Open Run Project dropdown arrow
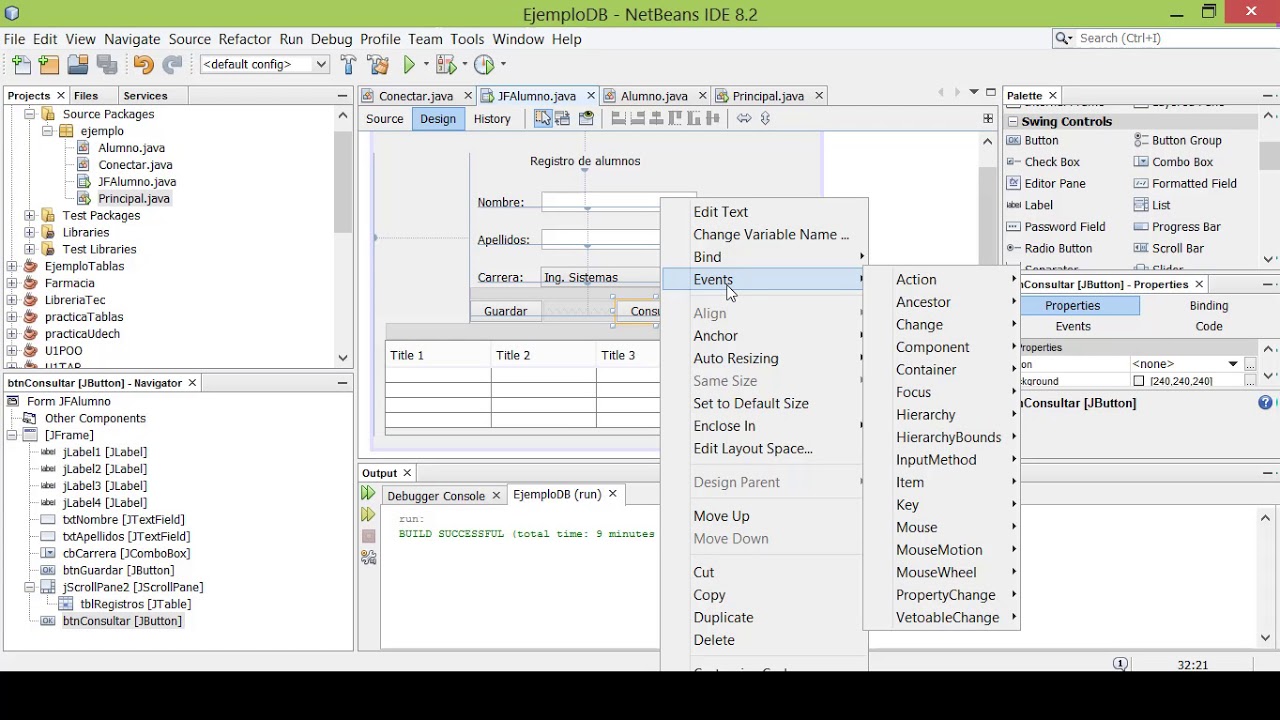Viewport: 1280px width, 720px height. tap(426, 64)
